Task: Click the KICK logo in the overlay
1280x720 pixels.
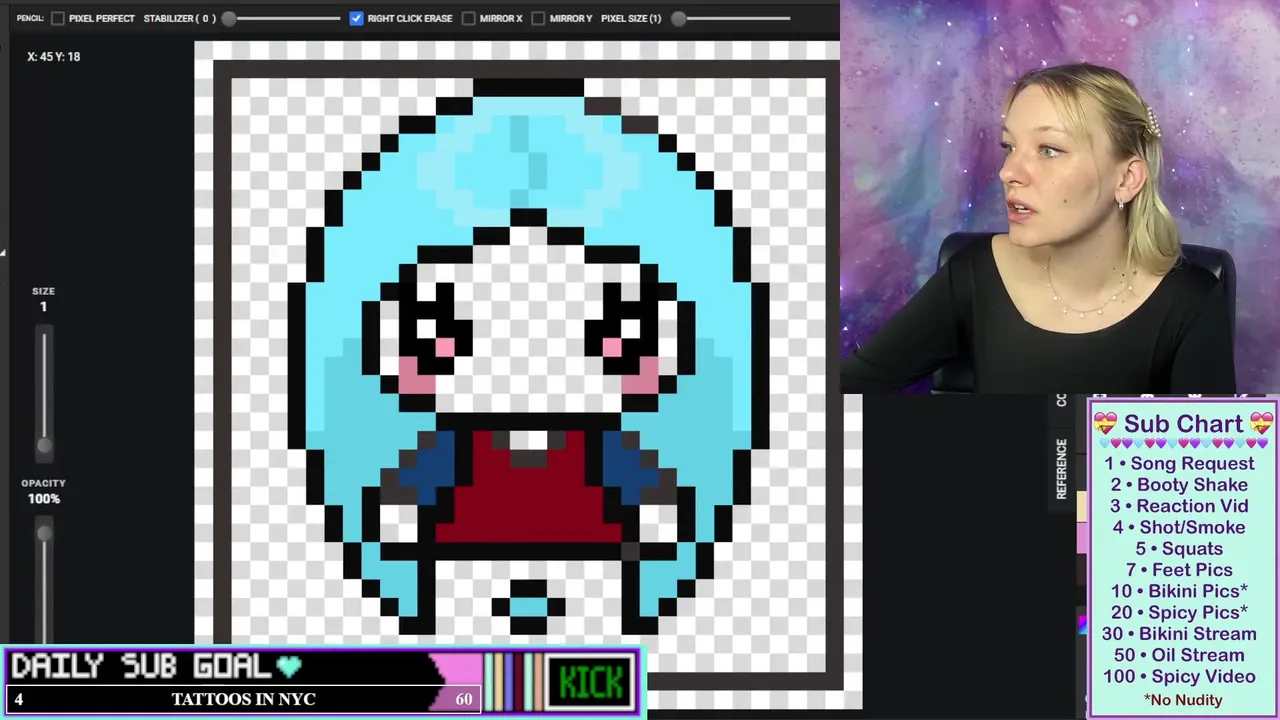Action: tap(591, 682)
